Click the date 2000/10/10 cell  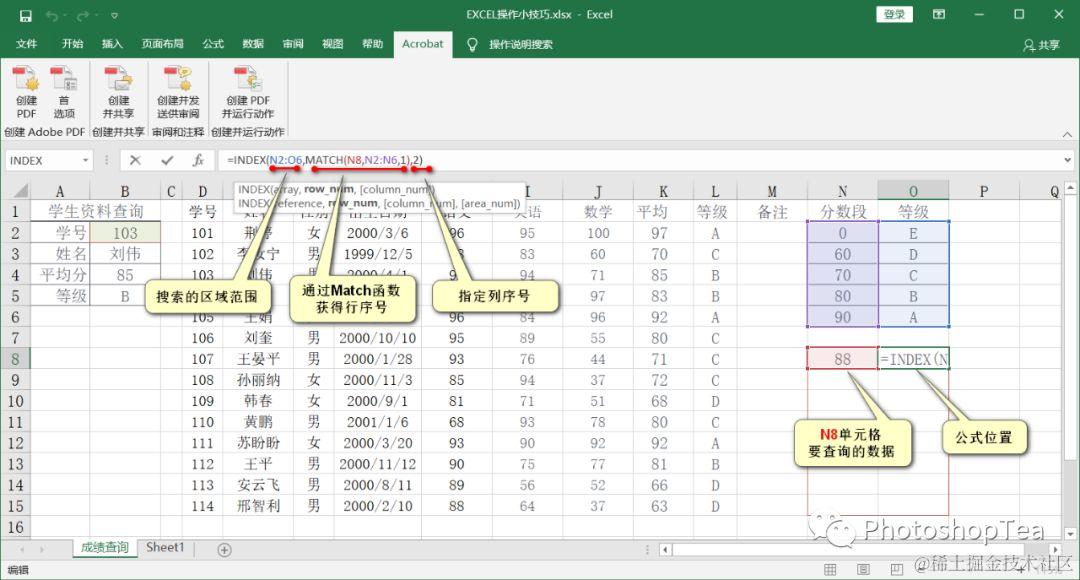click(x=377, y=338)
